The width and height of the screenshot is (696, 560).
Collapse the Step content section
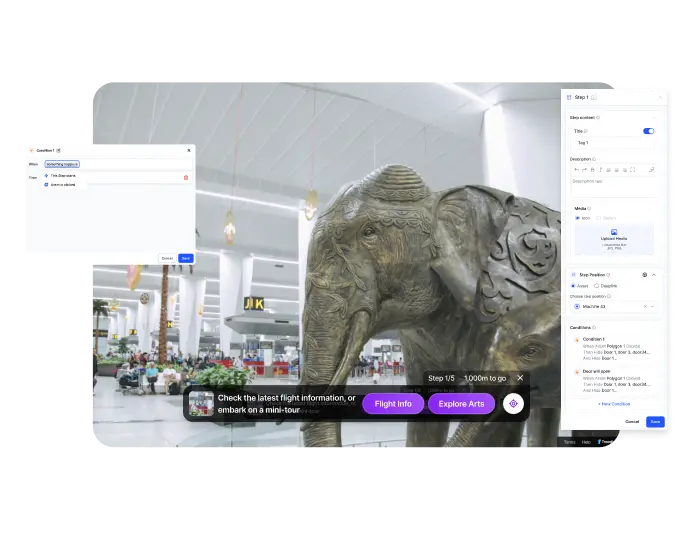click(654, 118)
